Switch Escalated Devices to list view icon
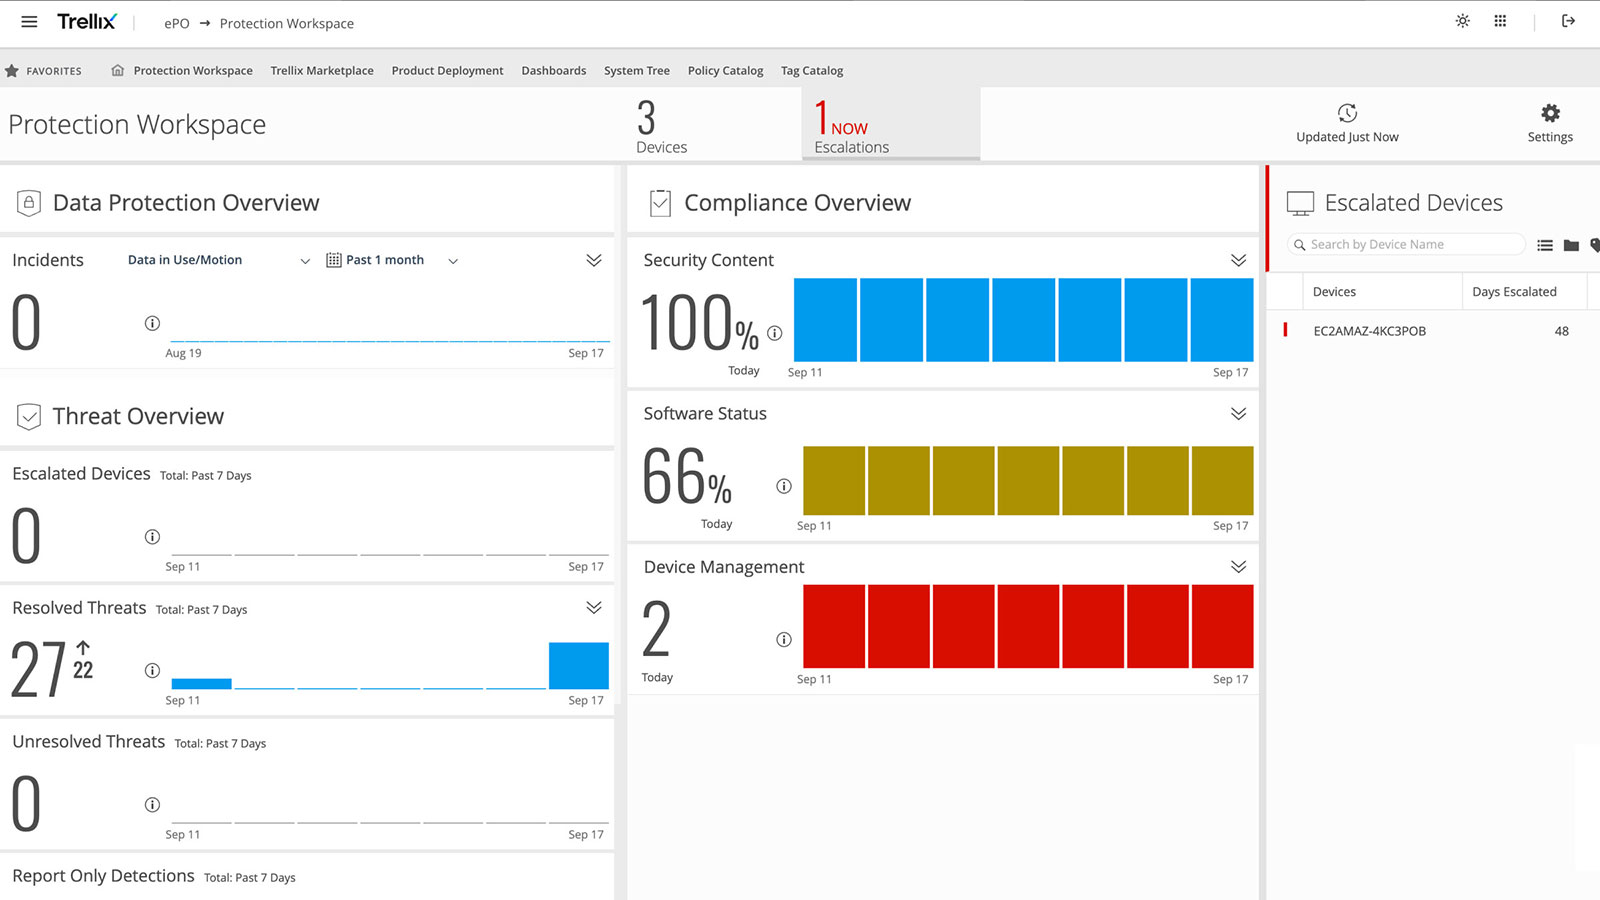This screenshot has width=1600, height=900. [x=1545, y=245]
